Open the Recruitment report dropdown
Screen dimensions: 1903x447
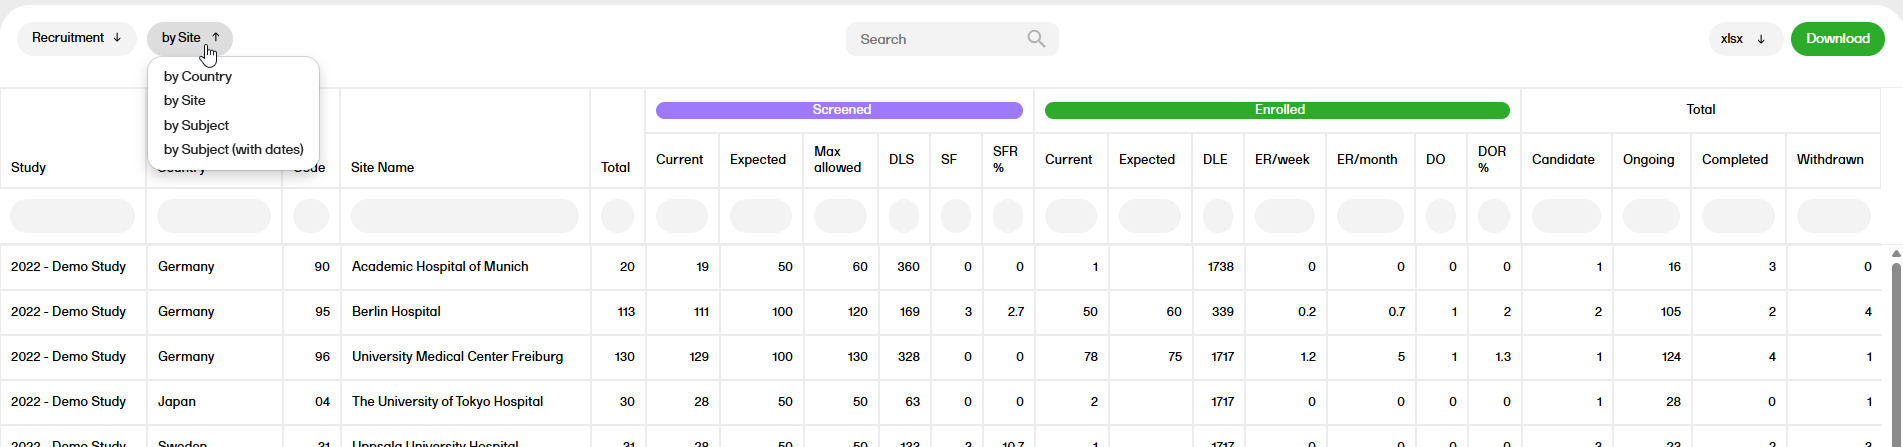click(77, 38)
